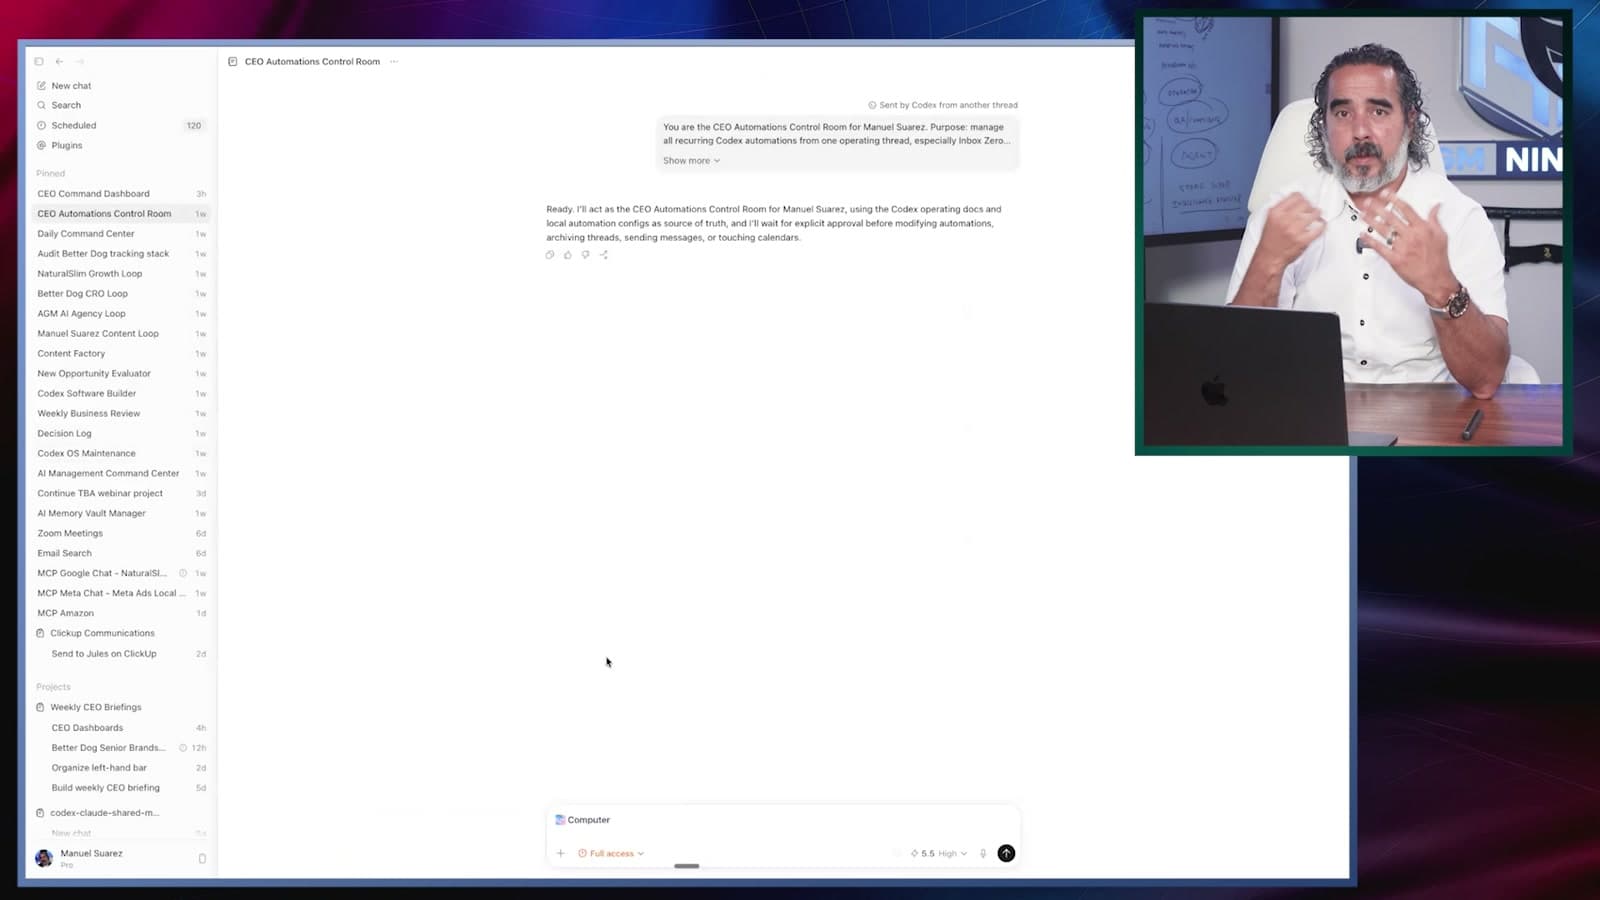
Task: Send the message with the arrow button
Action: point(1006,854)
